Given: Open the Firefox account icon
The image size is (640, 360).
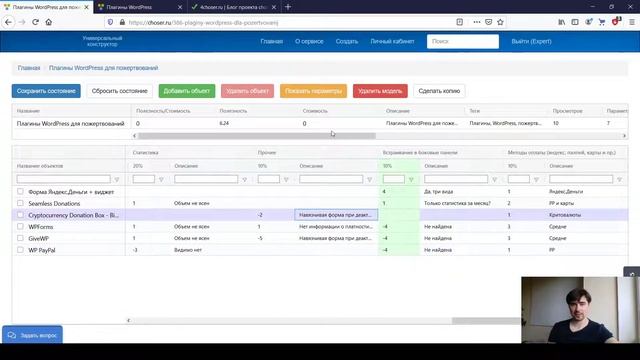Looking at the screenshot, I should click(x=588, y=22).
